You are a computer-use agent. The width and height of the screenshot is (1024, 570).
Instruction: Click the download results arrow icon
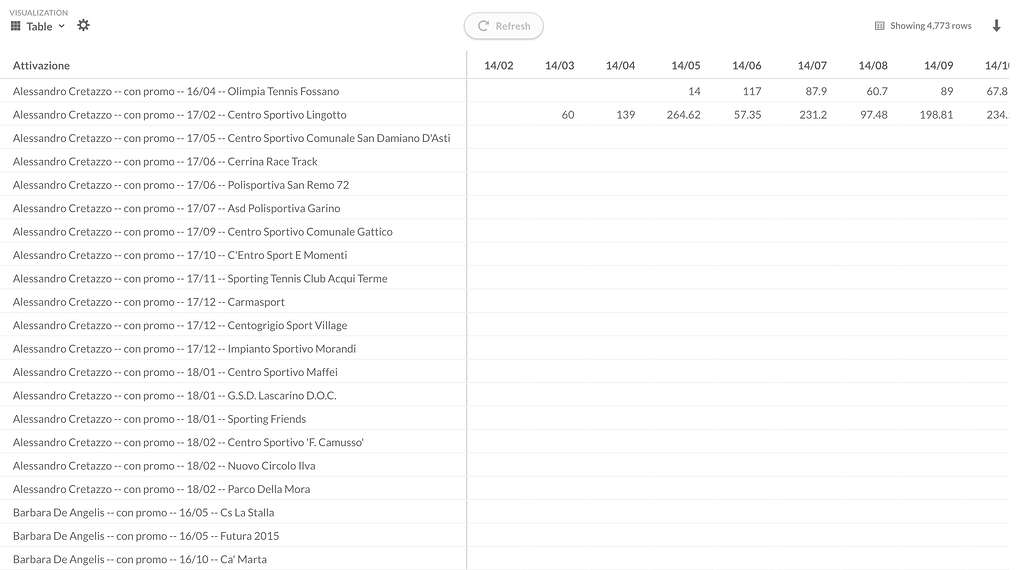[996, 26]
